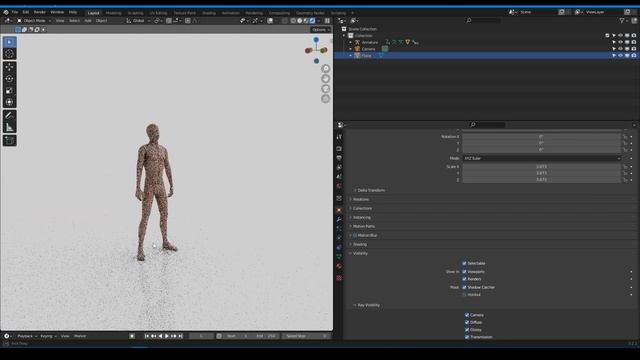
Task: Open the Scene properties tab
Action: pyautogui.click(x=339, y=177)
